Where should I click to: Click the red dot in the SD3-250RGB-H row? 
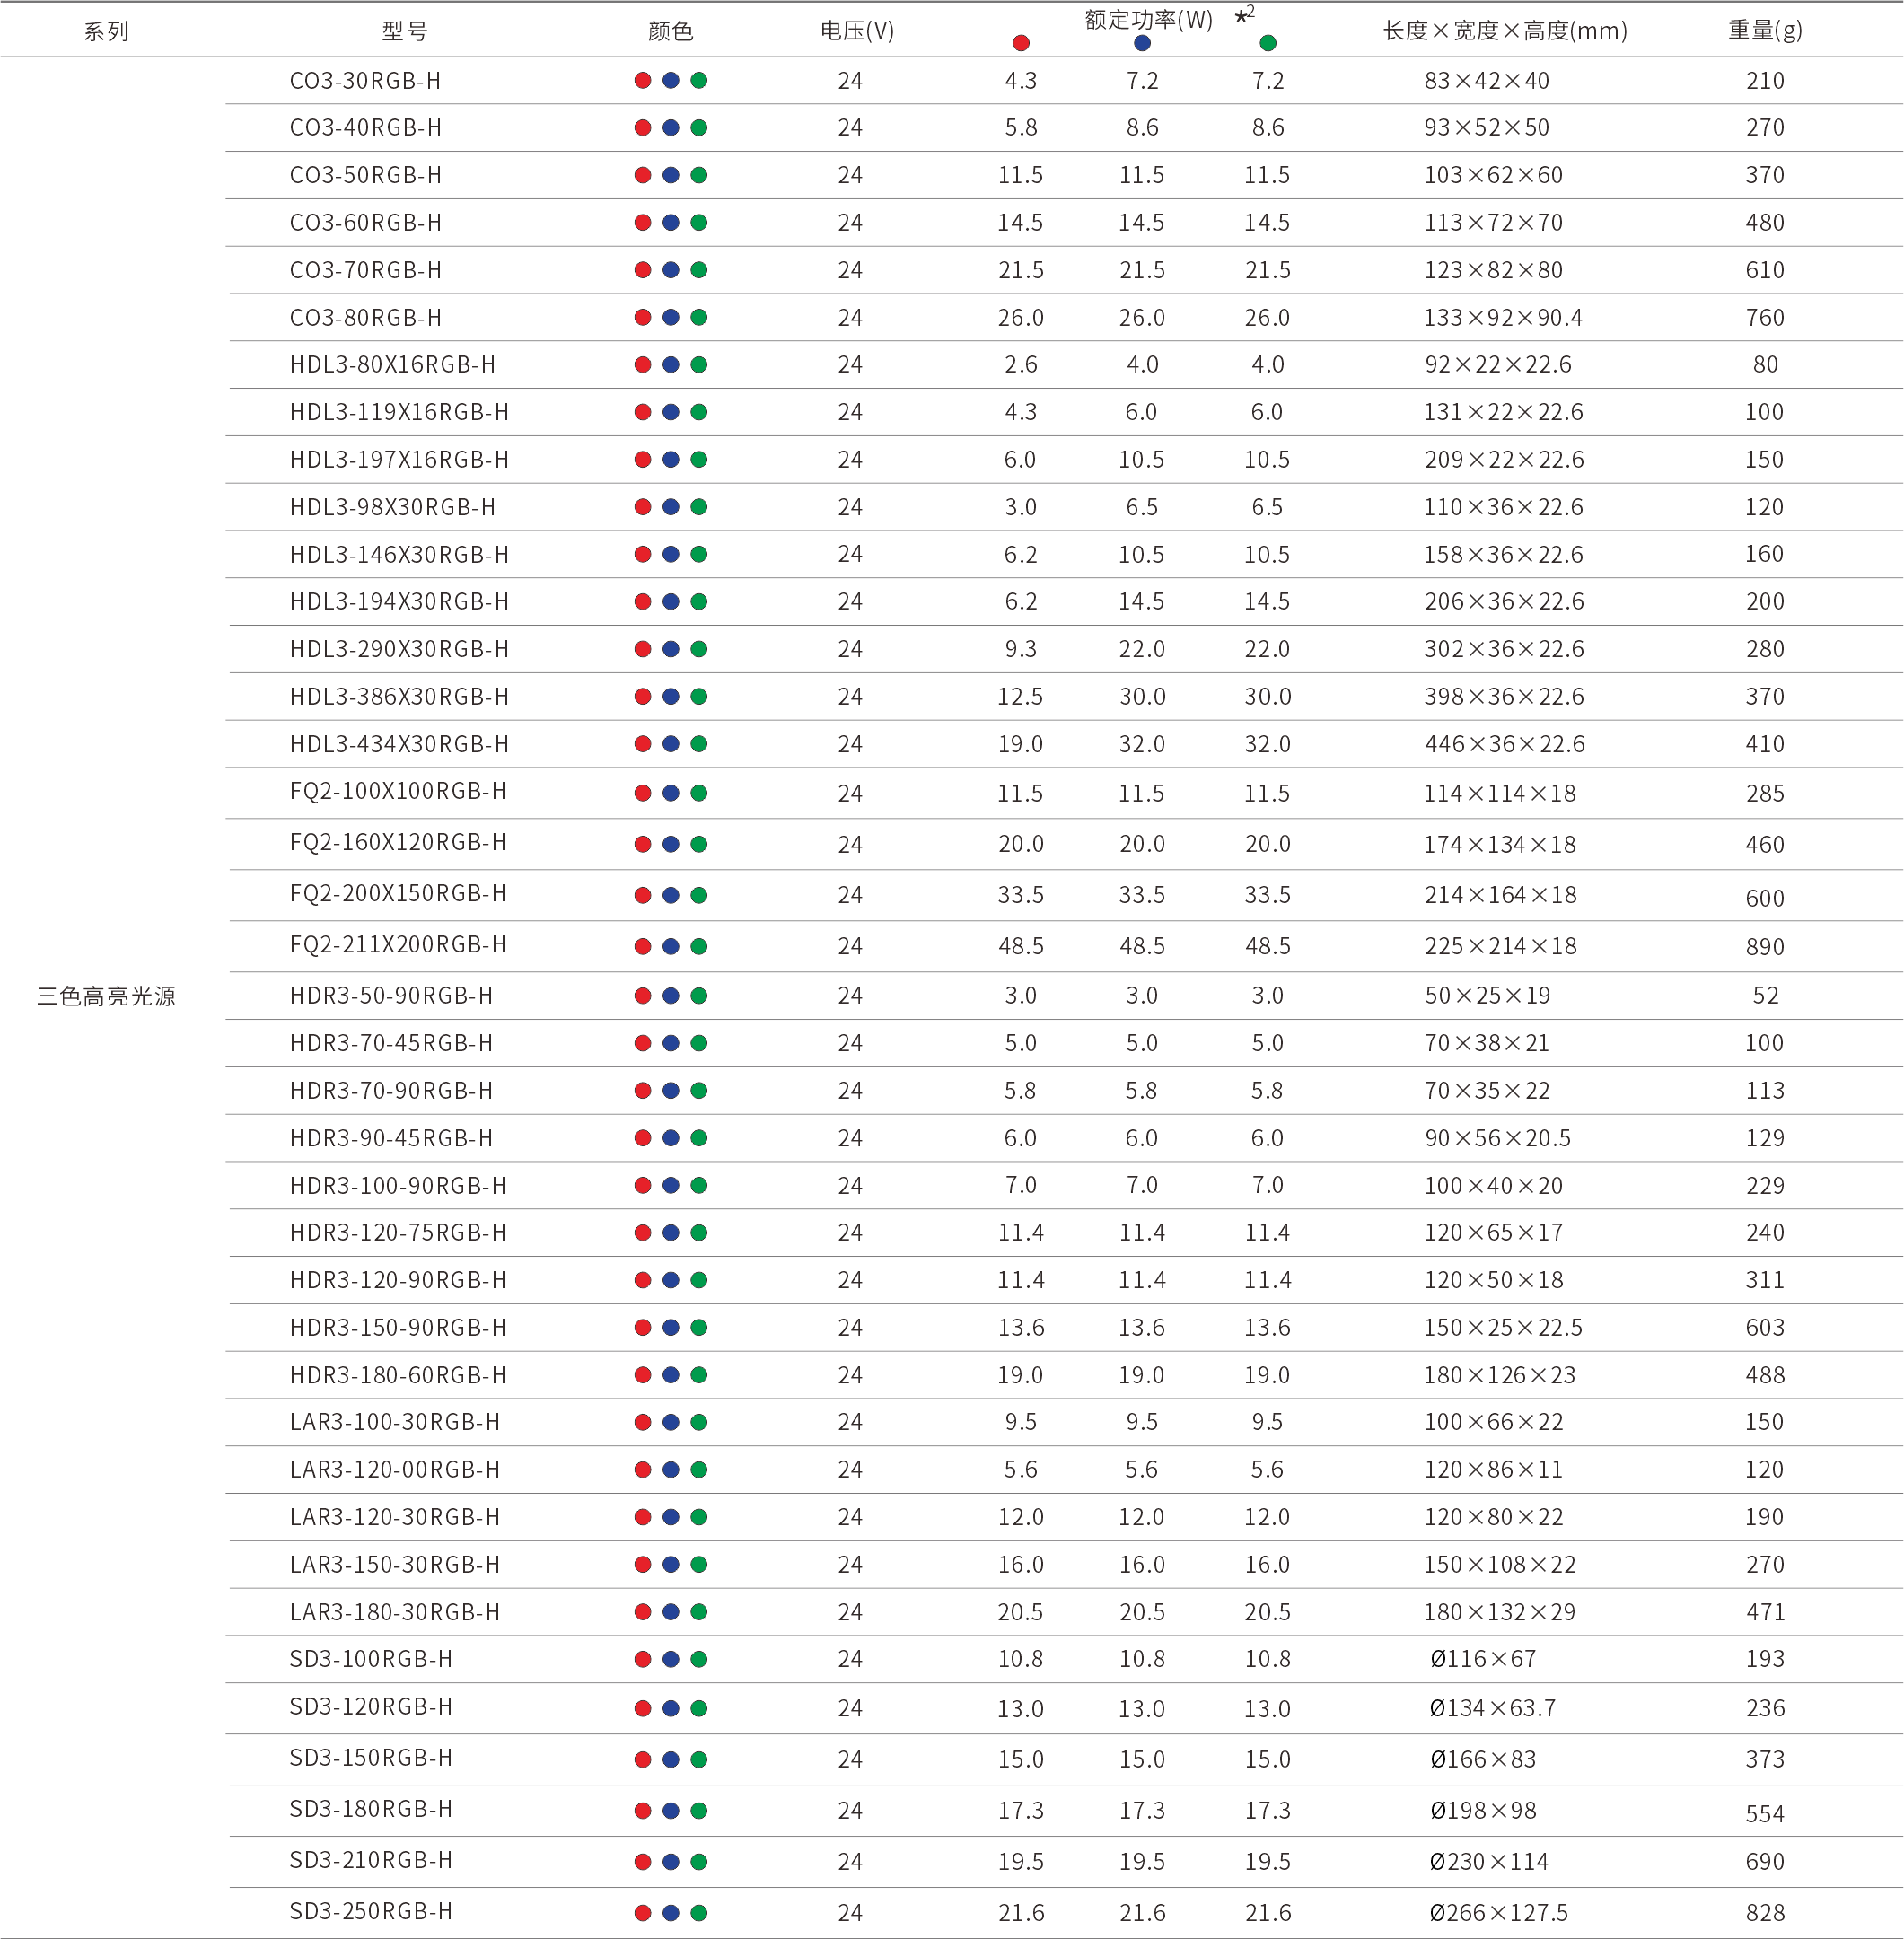[643, 1913]
